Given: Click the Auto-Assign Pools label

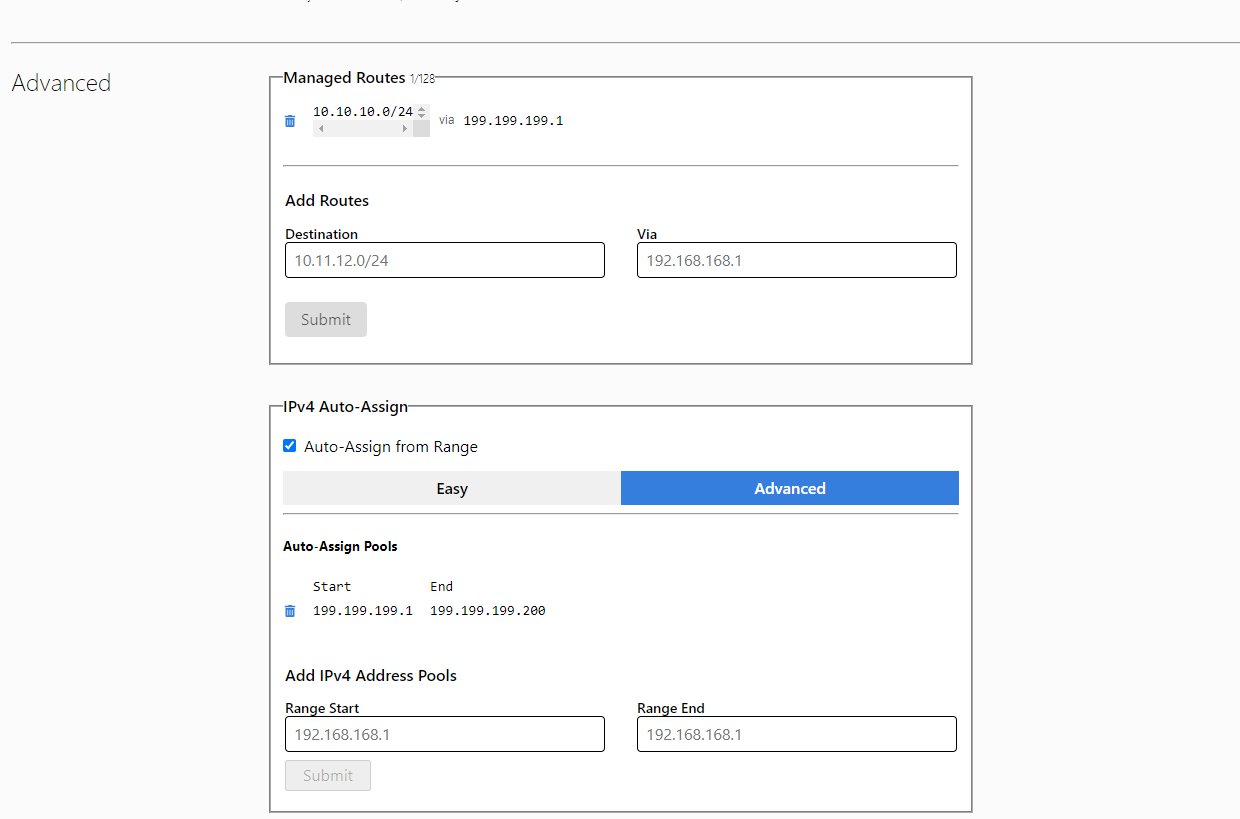Looking at the screenshot, I should [340, 547].
